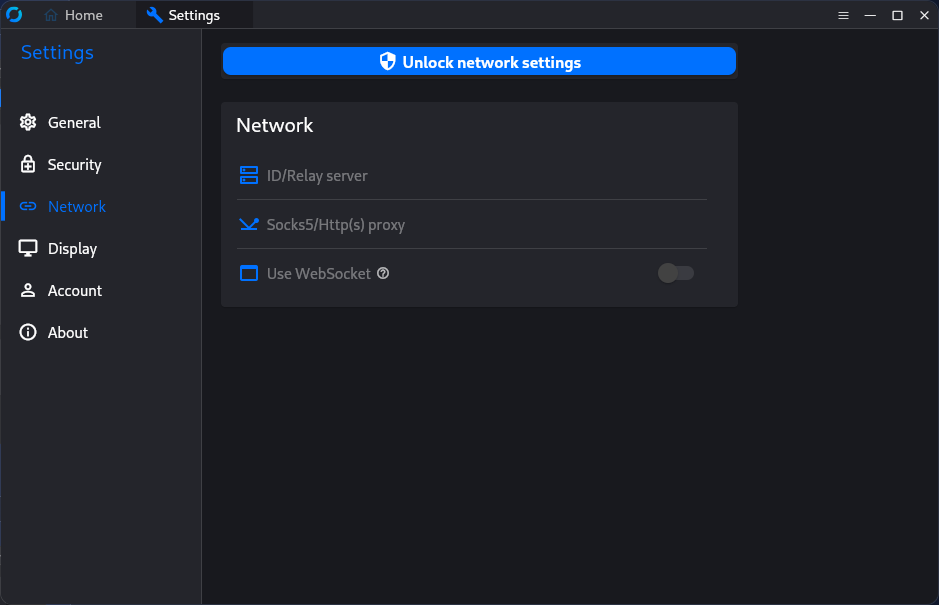Click the Unlock network settings button
This screenshot has height=605, width=939.
coord(479,61)
